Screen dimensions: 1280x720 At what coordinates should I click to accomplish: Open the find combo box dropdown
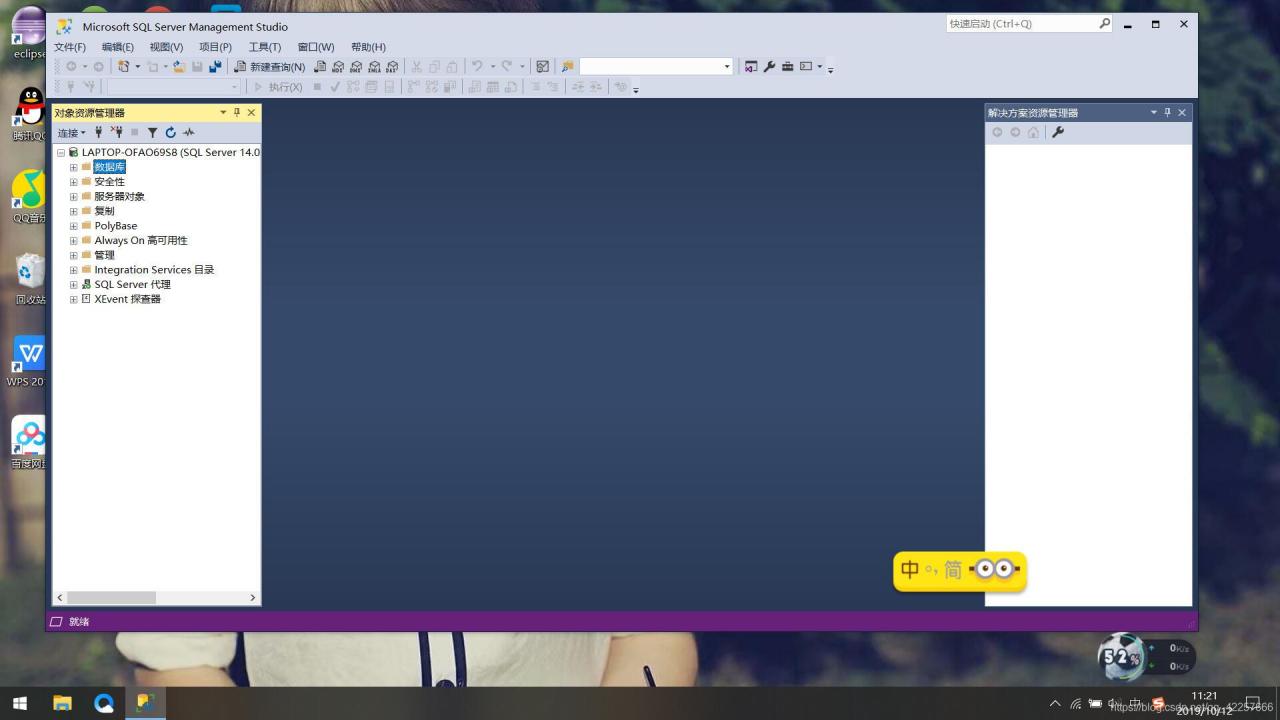[x=727, y=67]
